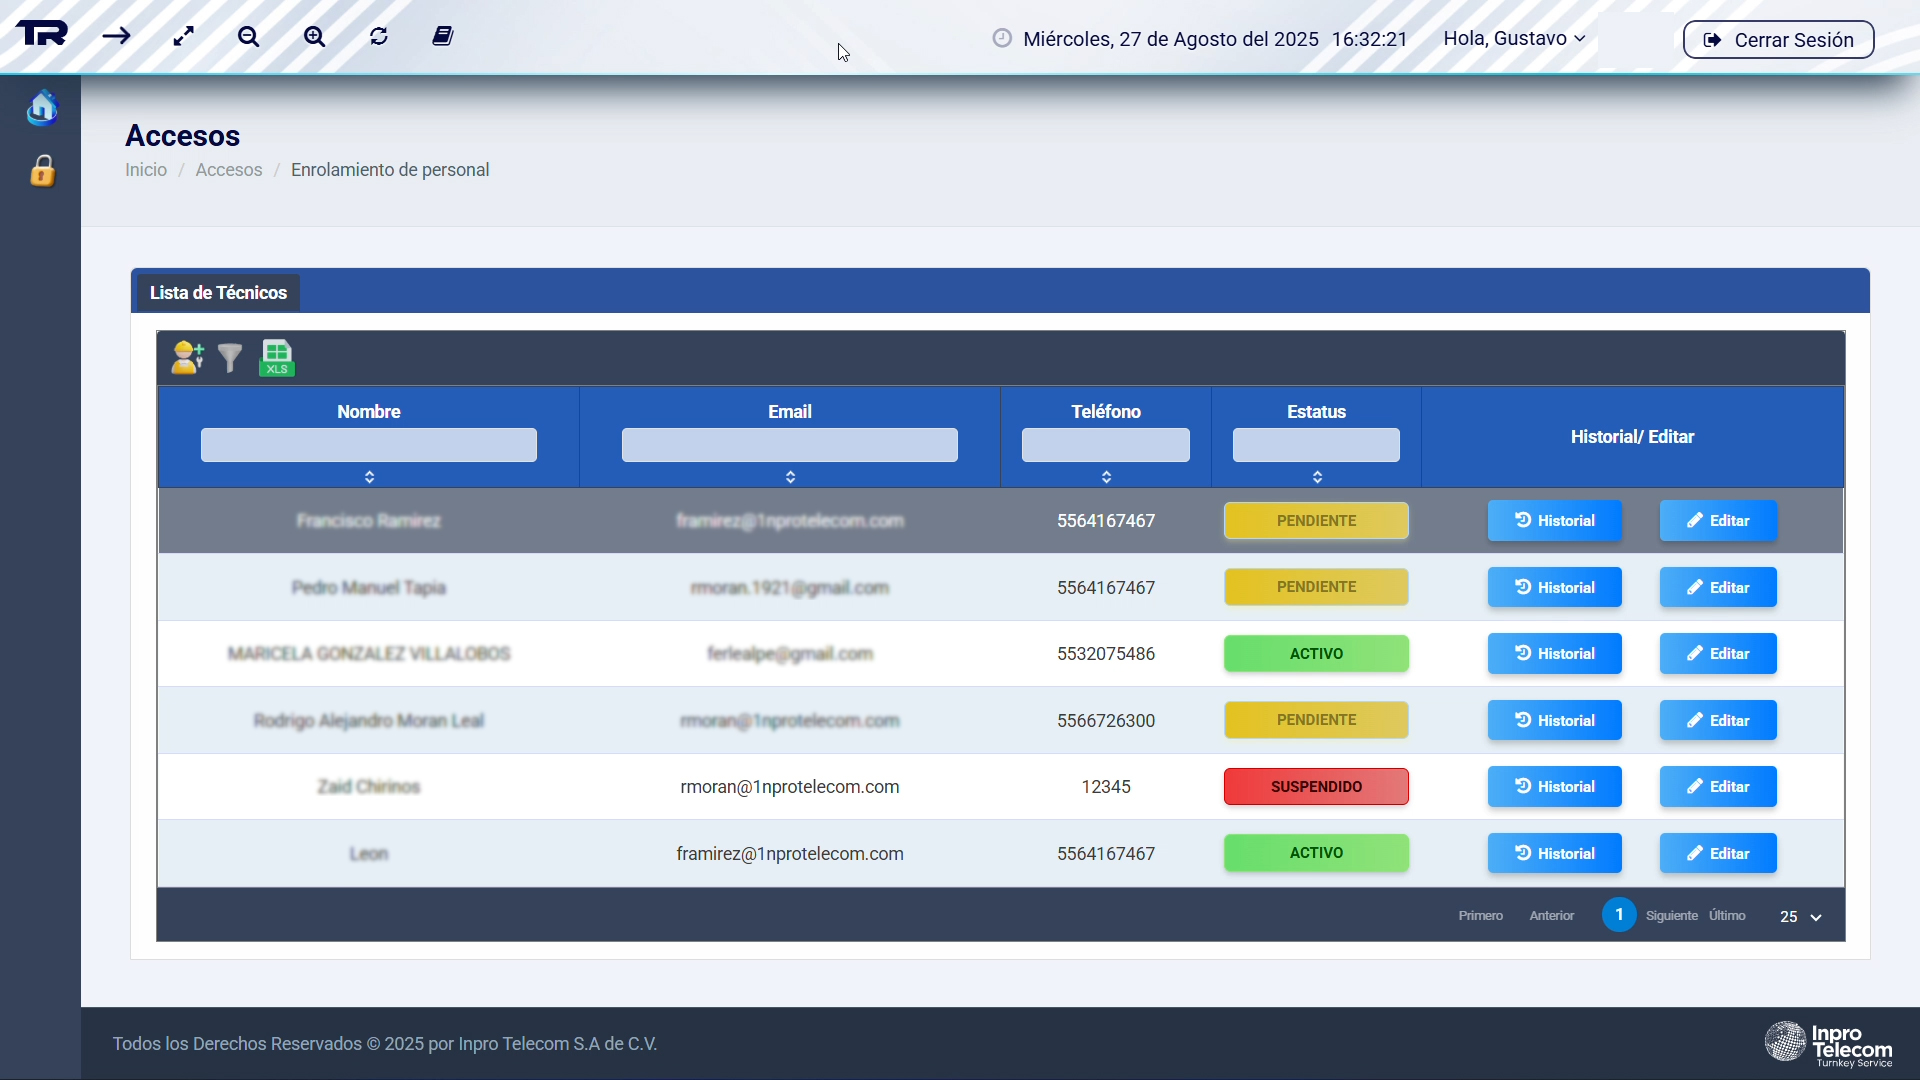
Task: Enter fullscreen with the expand arrows icon
Action: click(183, 36)
